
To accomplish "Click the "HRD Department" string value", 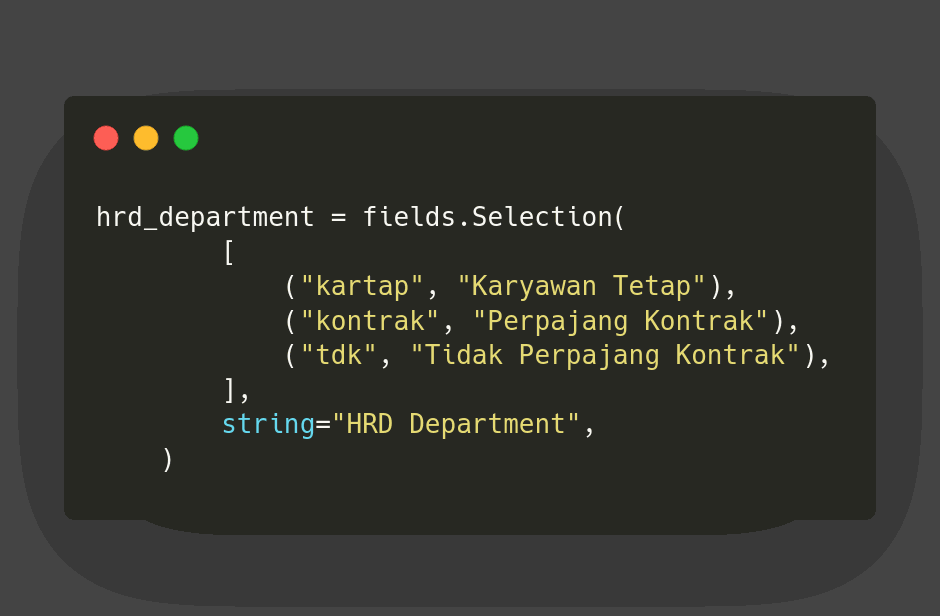I will click(x=456, y=424).
